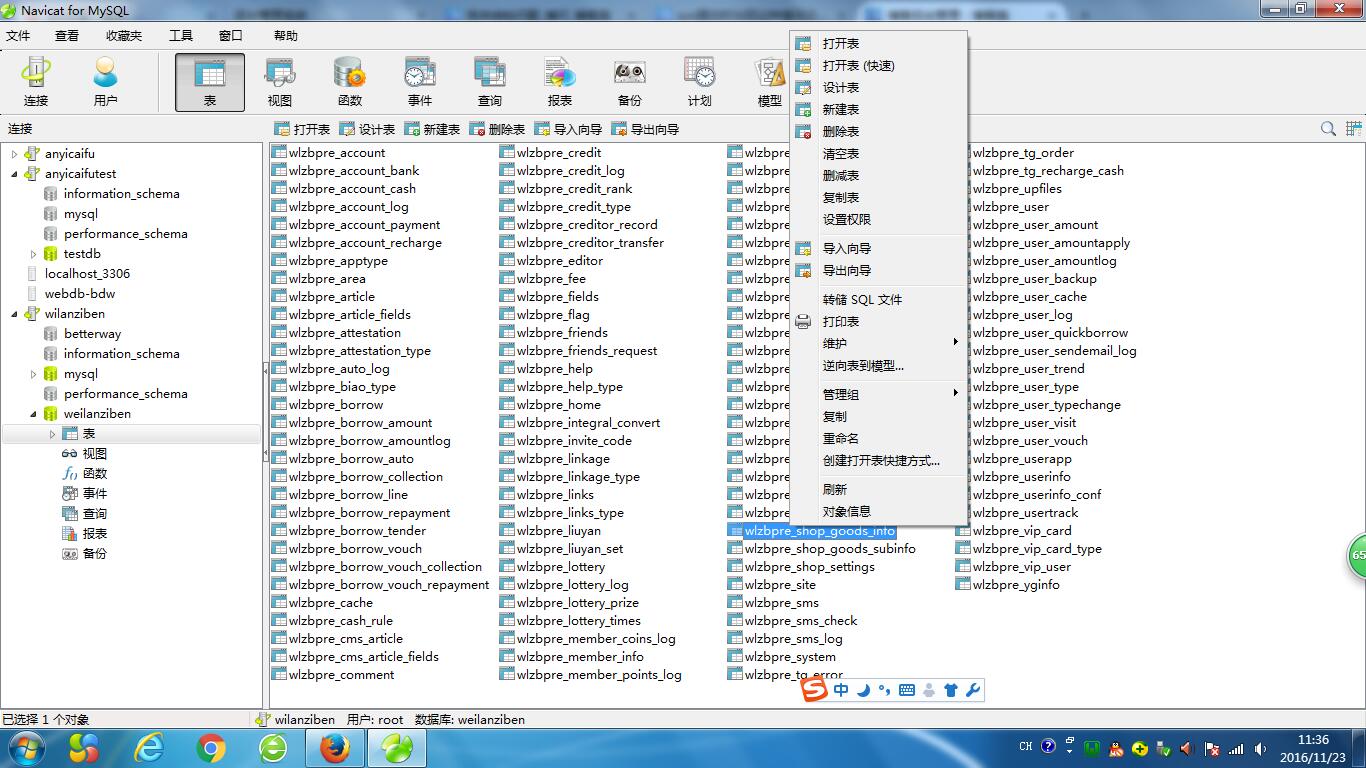Toggle Sogou Chinese/English 中 mode
Image resolution: width=1366 pixels, height=768 pixels.
pyautogui.click(x=841, y=690)
